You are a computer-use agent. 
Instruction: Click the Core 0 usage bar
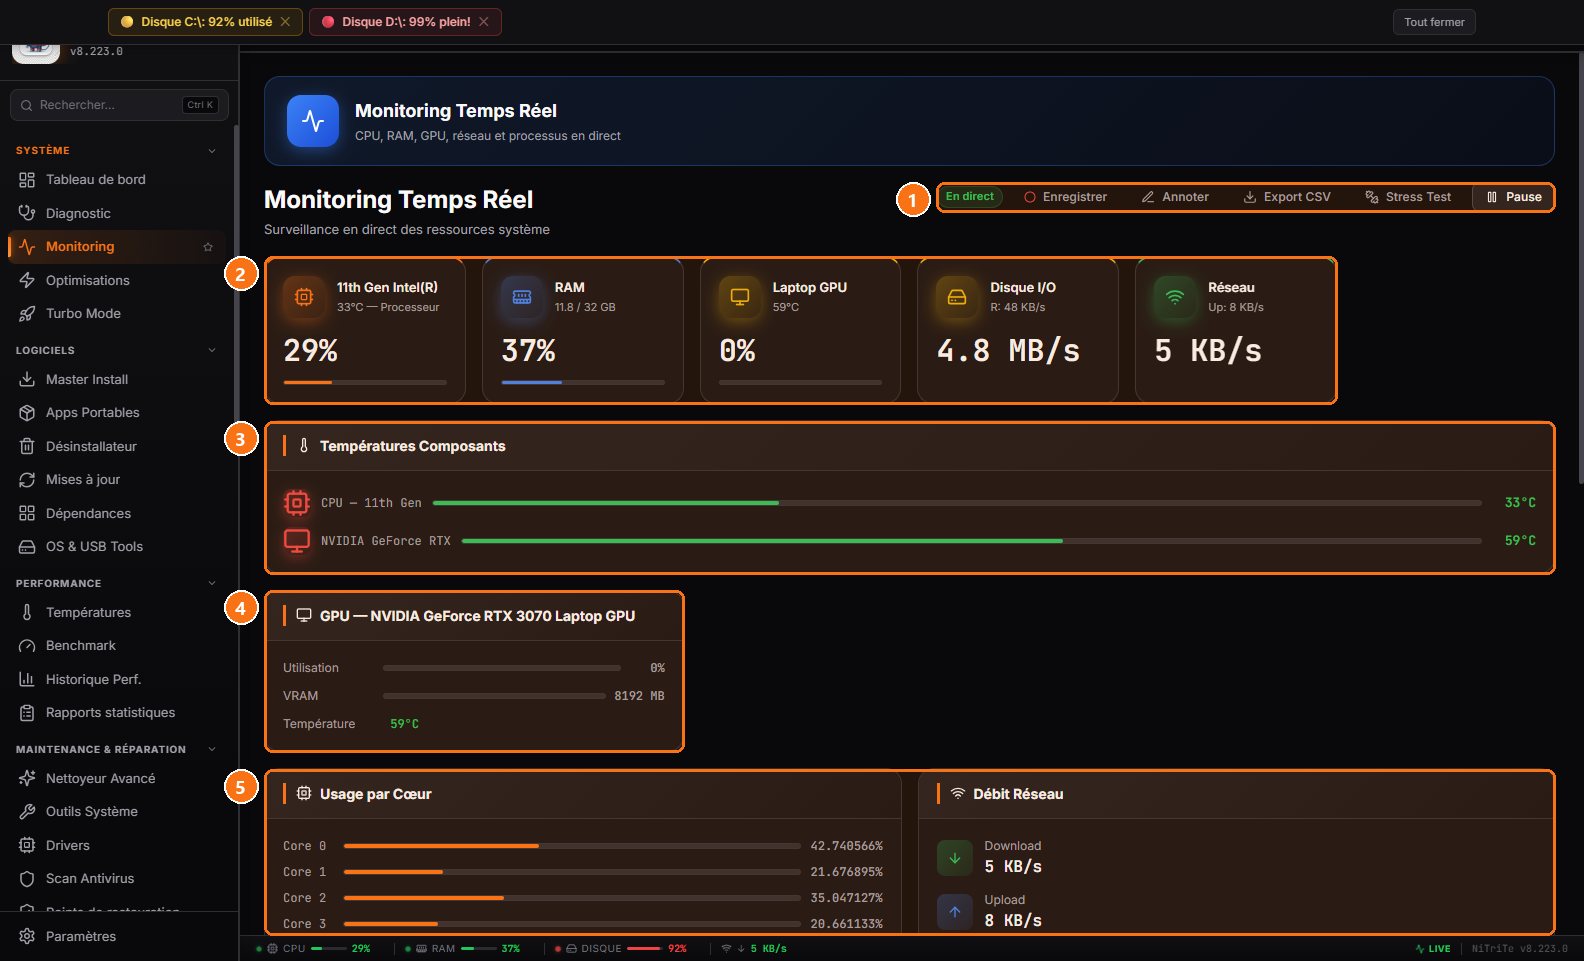pos(572,846)
